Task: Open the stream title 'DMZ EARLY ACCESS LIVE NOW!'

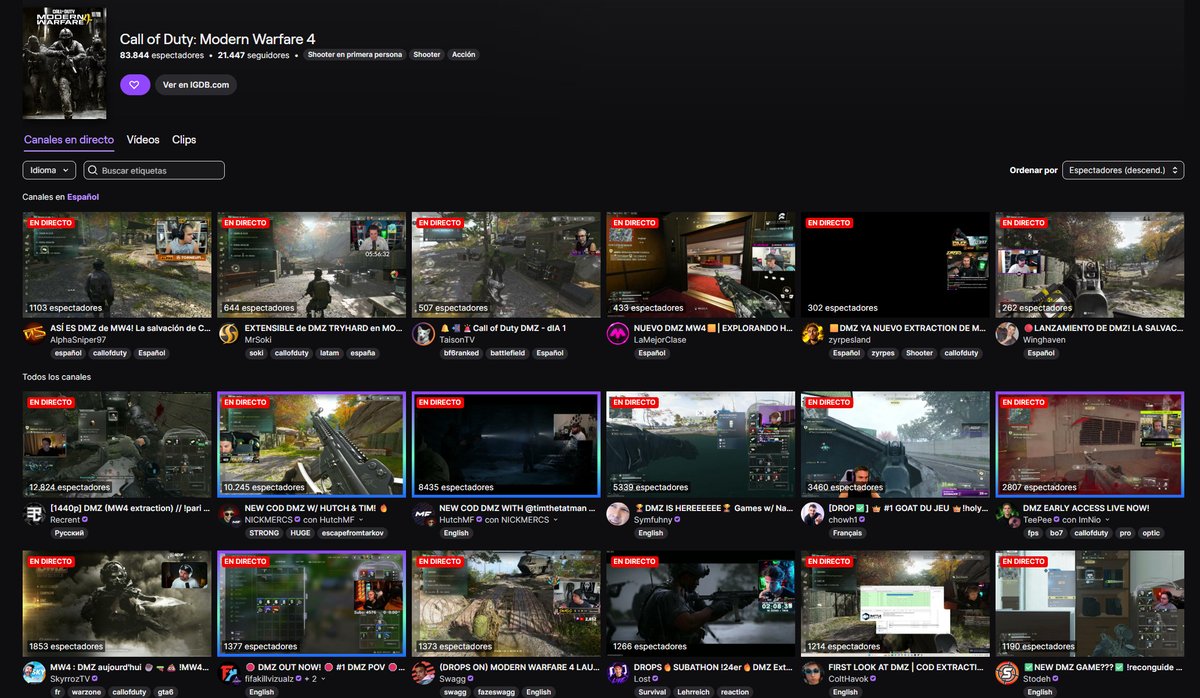Action: 1086,508
